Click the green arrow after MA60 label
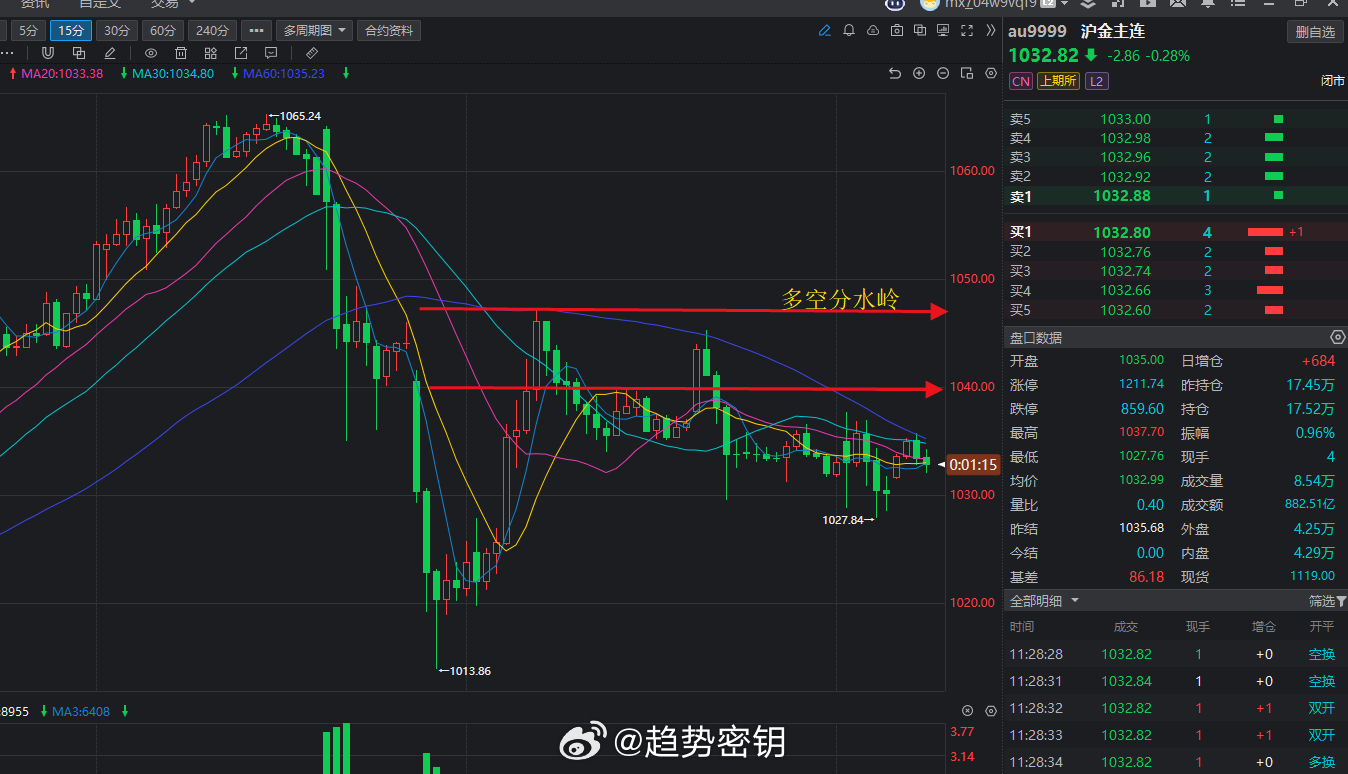1348x774 pixels. tap(345, 73)
